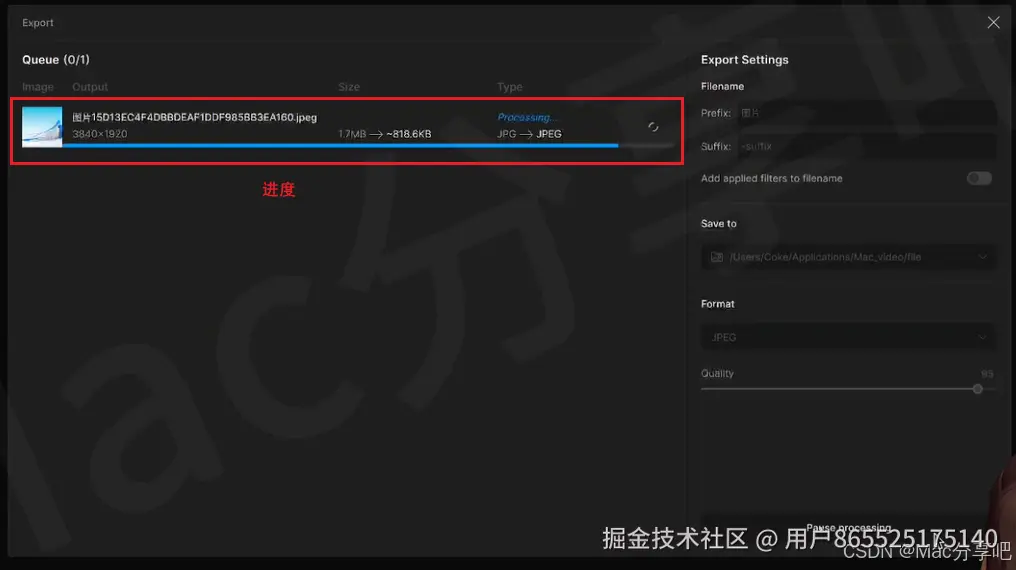Click the Processing... status text

coord(527,117)
